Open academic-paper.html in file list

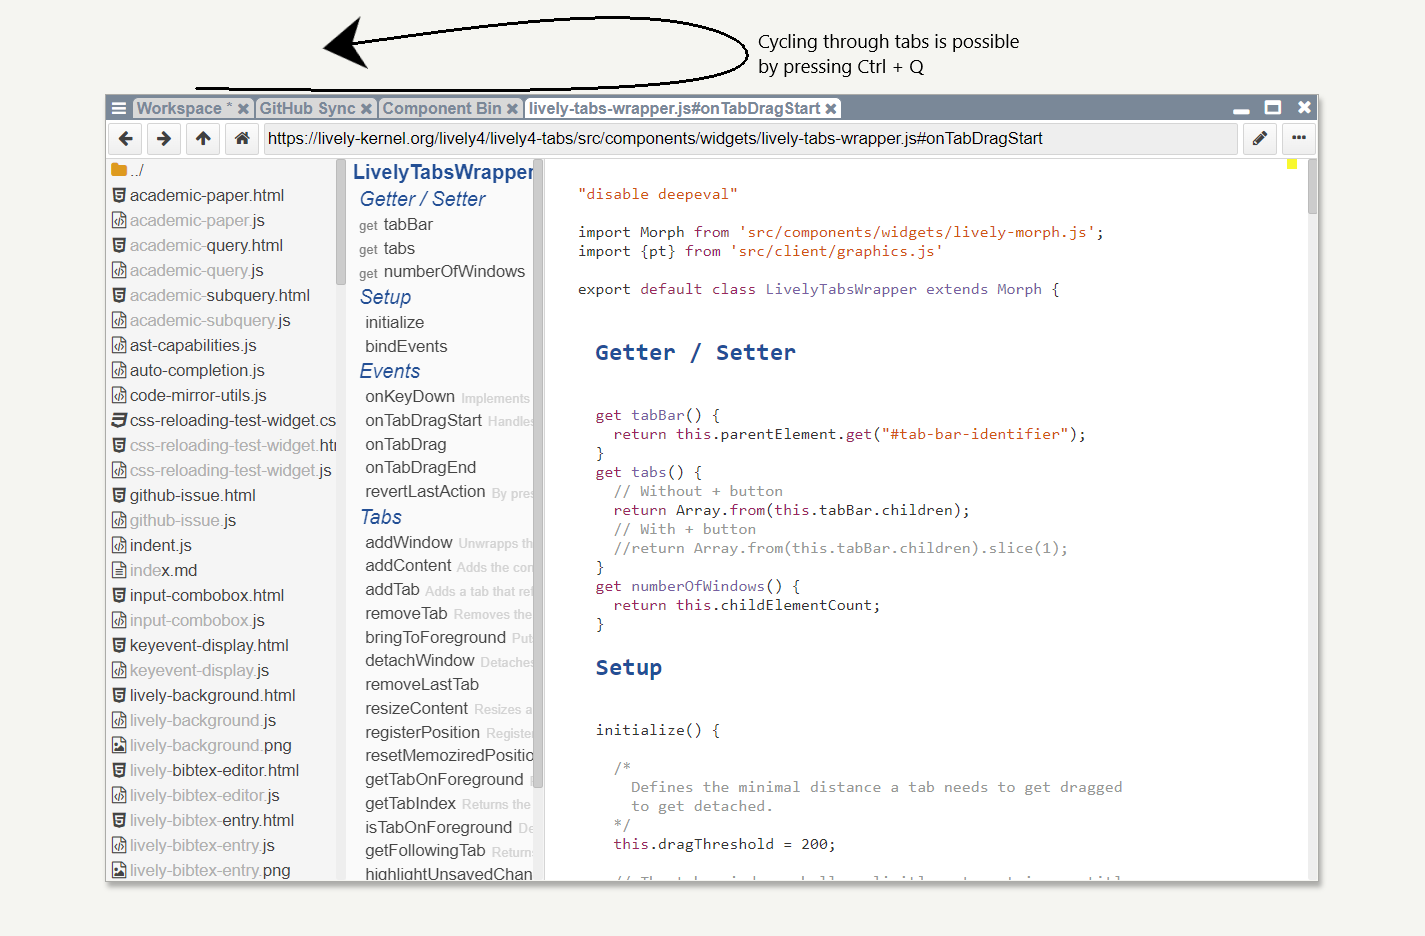point(206,195)
